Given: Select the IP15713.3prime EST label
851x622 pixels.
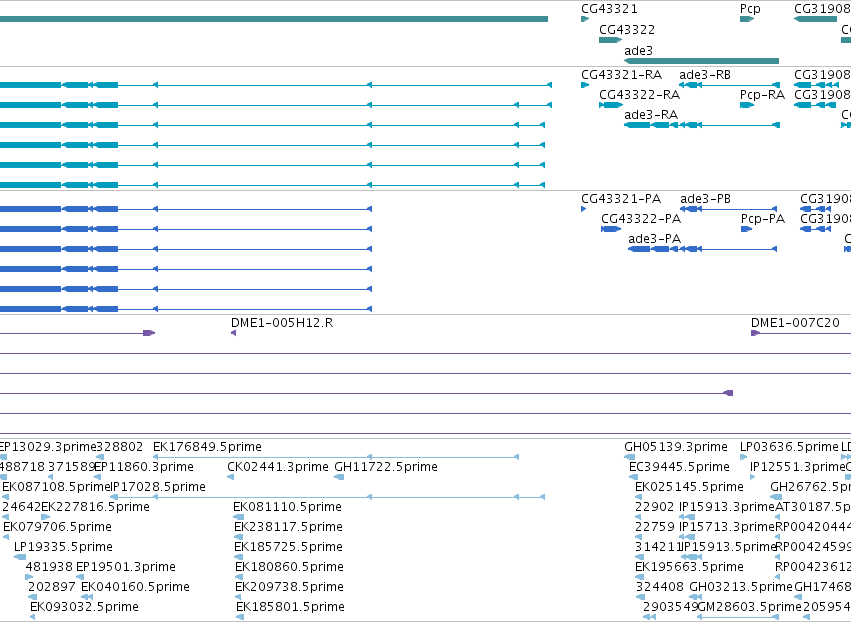Looking at the screenshot, I should (727, 527).
